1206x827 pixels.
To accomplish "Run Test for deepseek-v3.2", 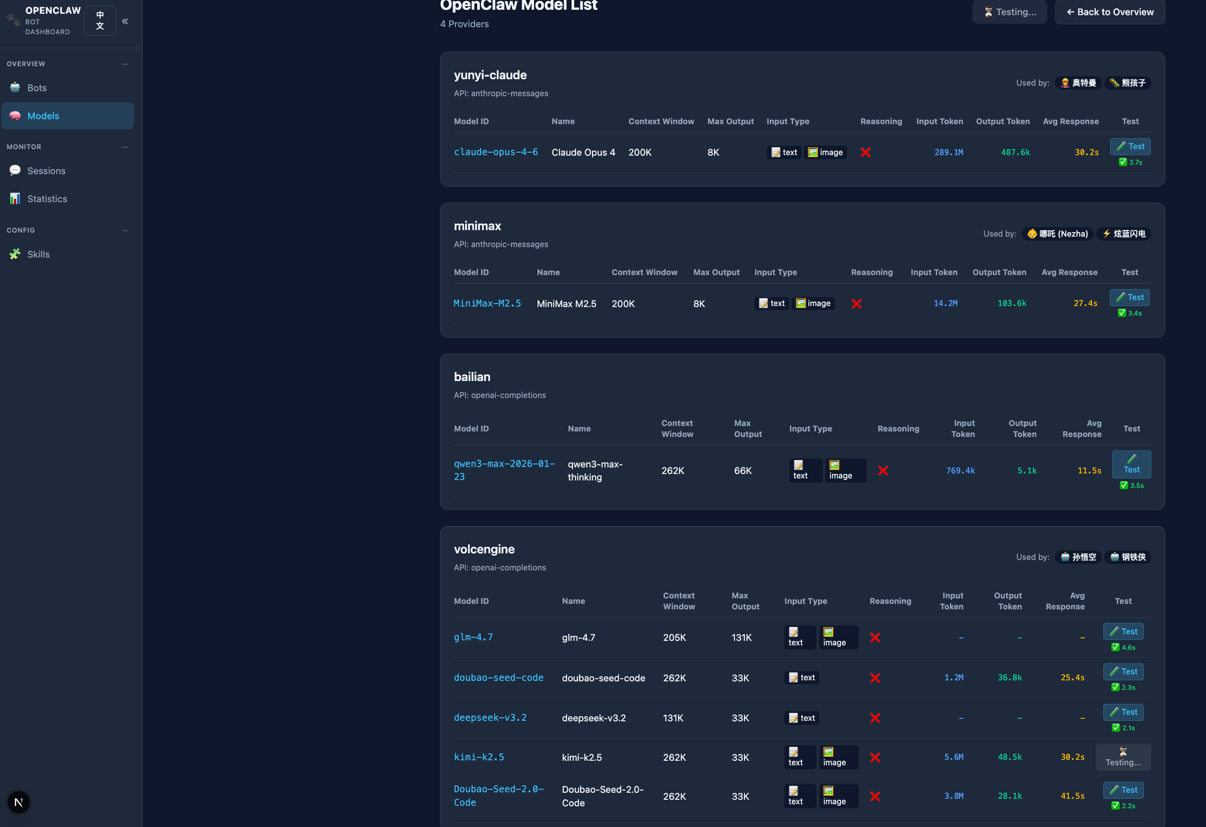I will click(x=1123, y=712).
